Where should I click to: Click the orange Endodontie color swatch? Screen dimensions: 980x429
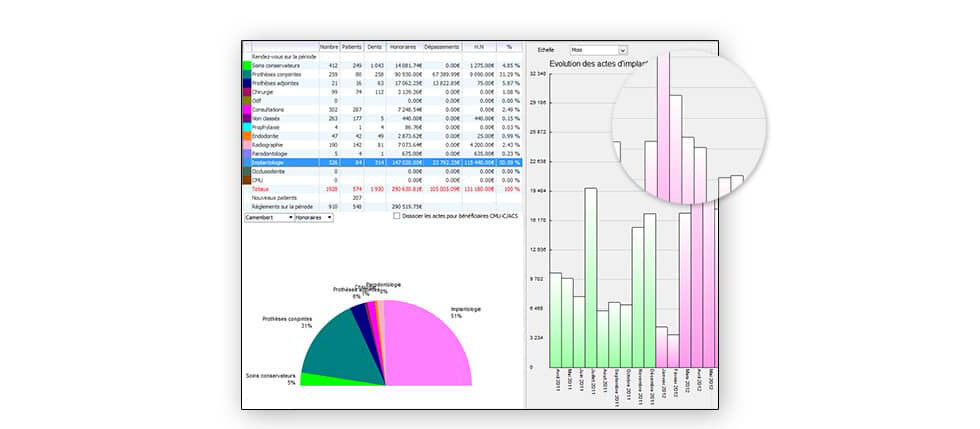pyautogui.click(x=247, y=136)
